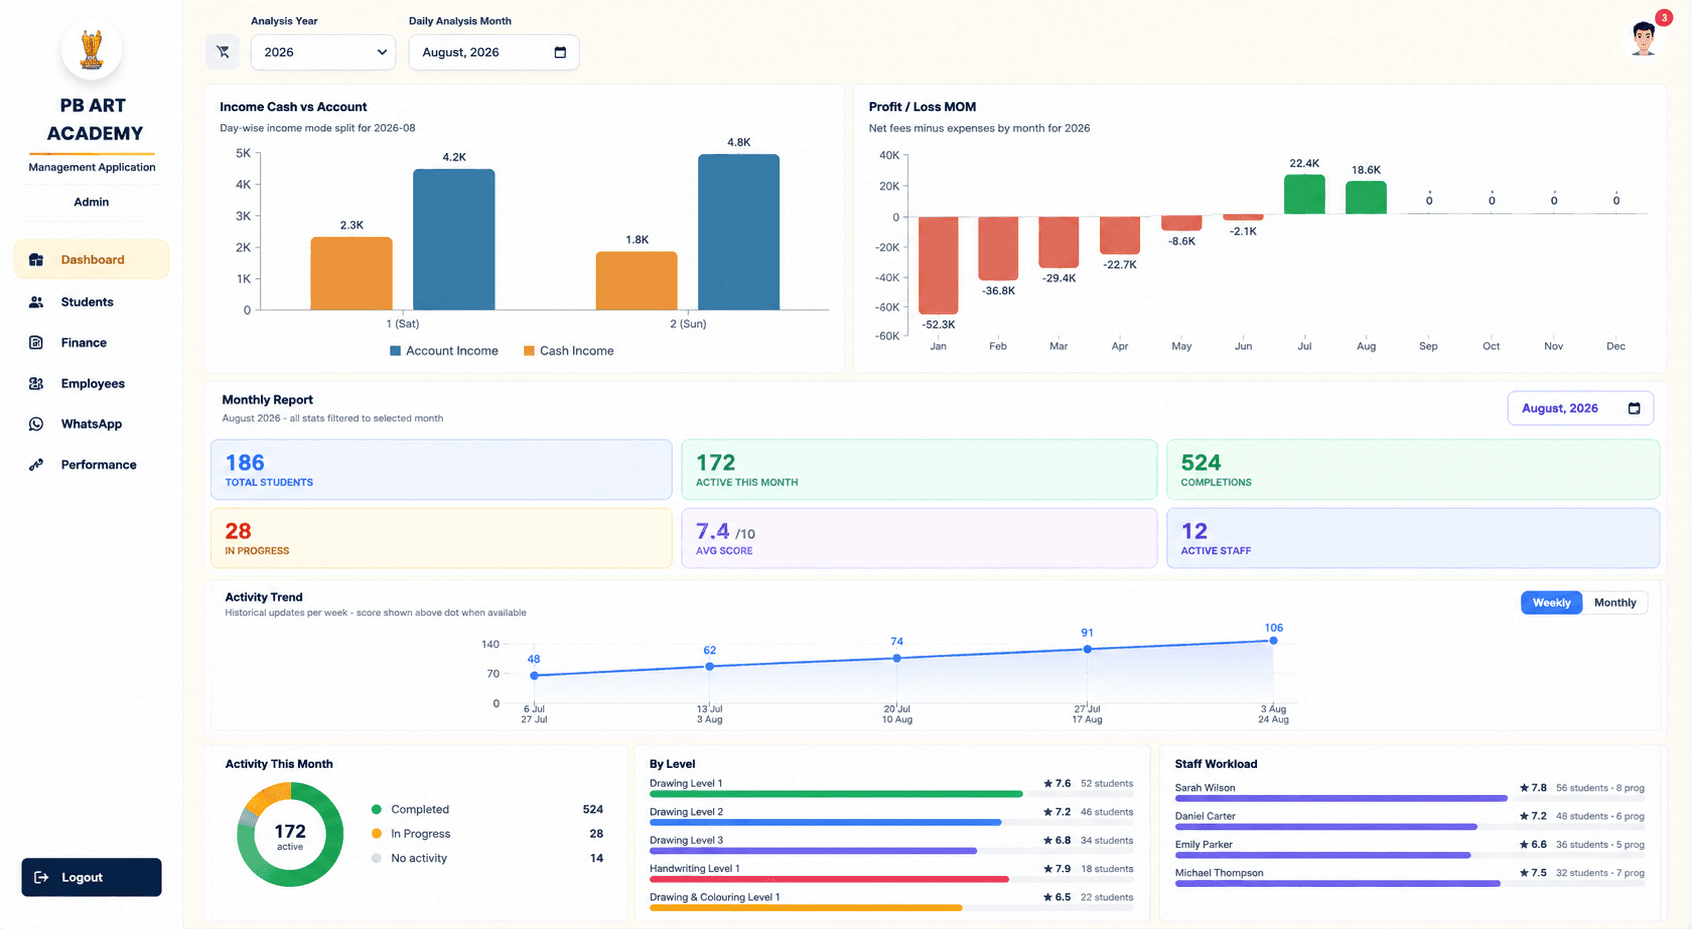Open the Analysis Year 2026 dropdown
Image resolution: width=1692 pixels, height=929 pixels.
click(323, 53)
